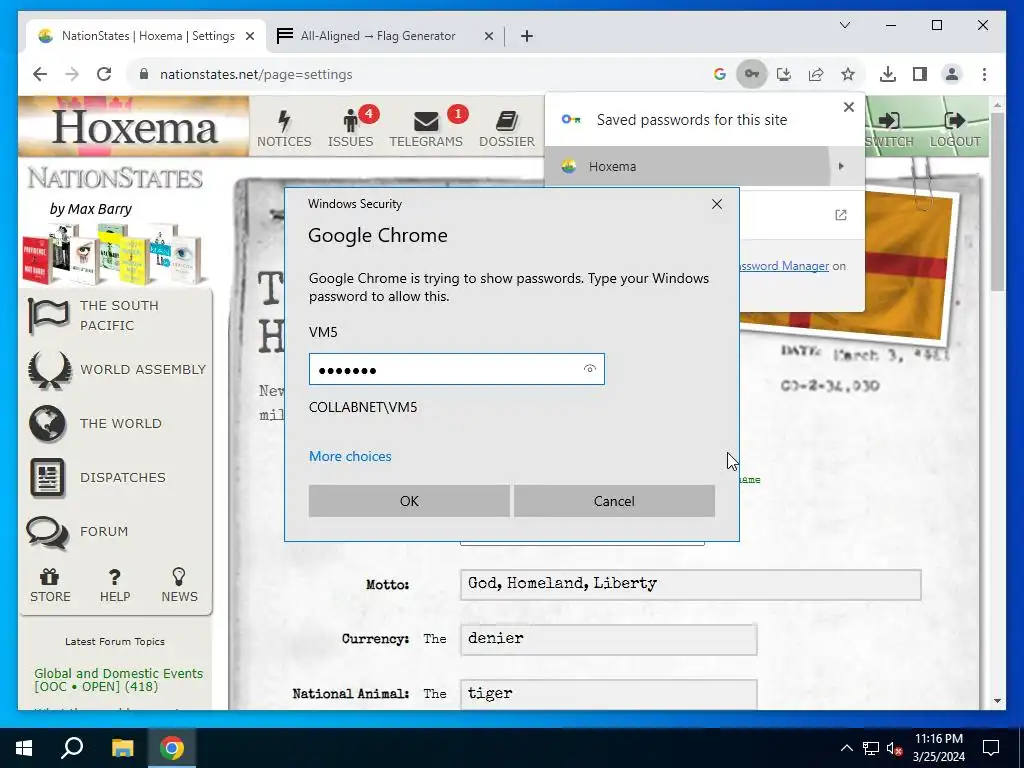Close the Flag Generator tab
This screenshot has width=1024, height=768.
tap(488, 37)
